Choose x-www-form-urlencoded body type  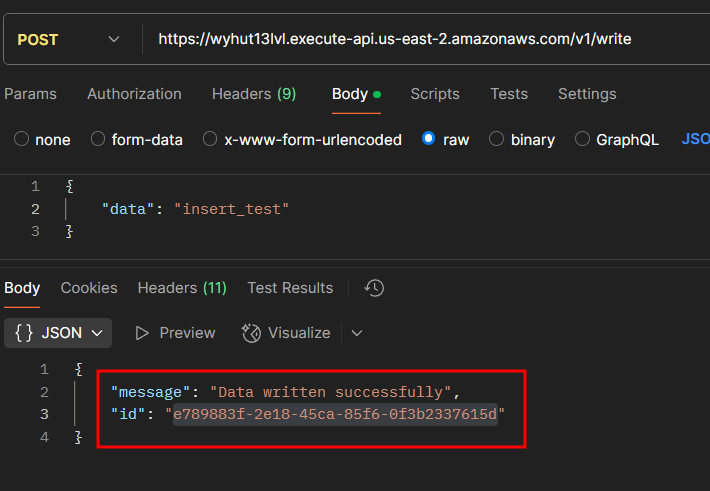210,139
